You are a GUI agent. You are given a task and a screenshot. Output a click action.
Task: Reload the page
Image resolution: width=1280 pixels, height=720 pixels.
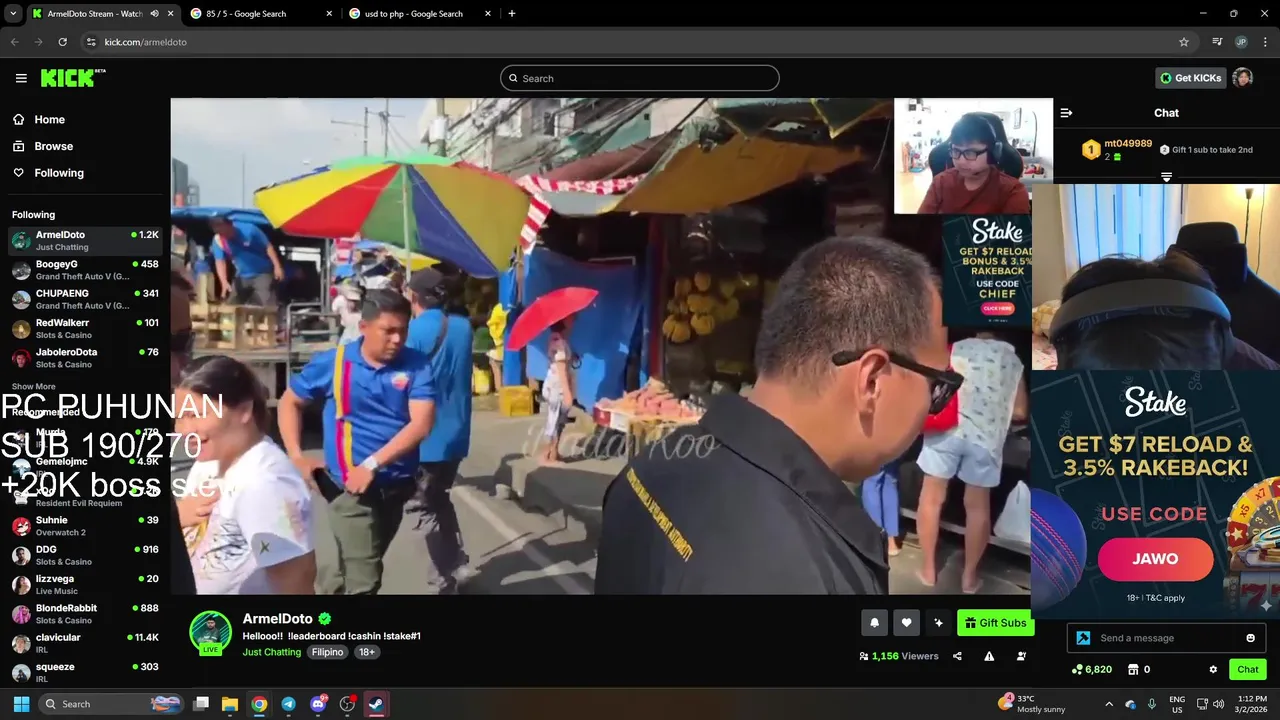(62, 42)
